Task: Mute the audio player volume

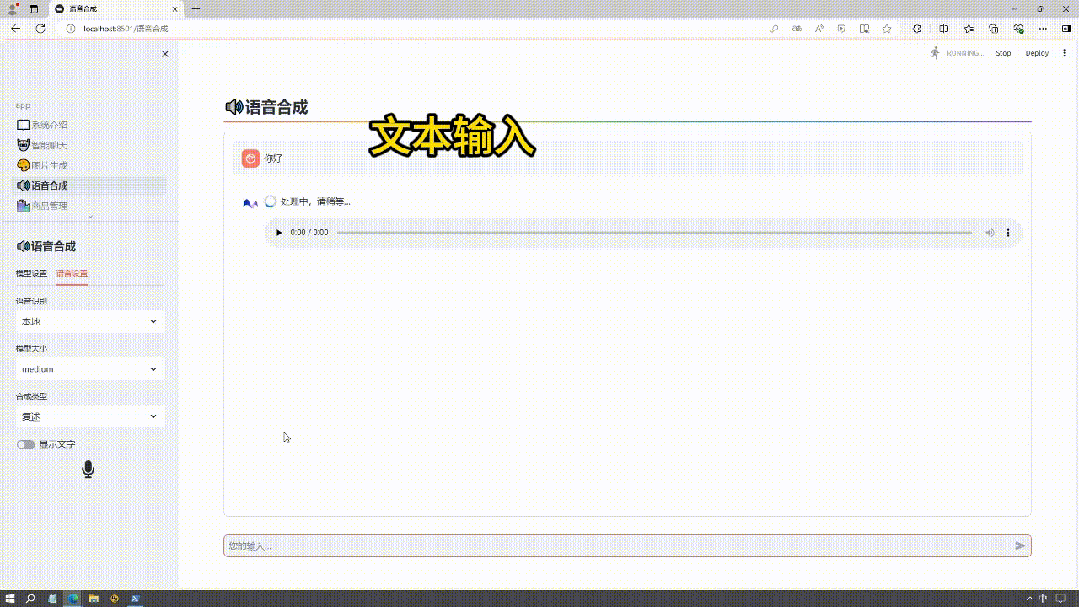Action: (x=989, y=232)
